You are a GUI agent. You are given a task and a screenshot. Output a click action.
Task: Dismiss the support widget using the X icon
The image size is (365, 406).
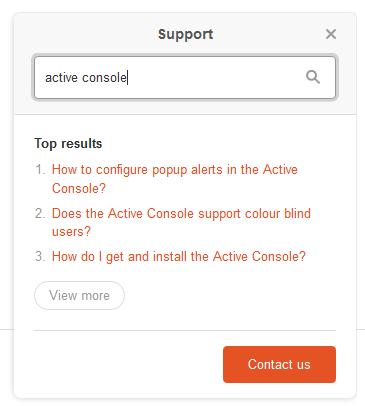click(x=331, y=34)
